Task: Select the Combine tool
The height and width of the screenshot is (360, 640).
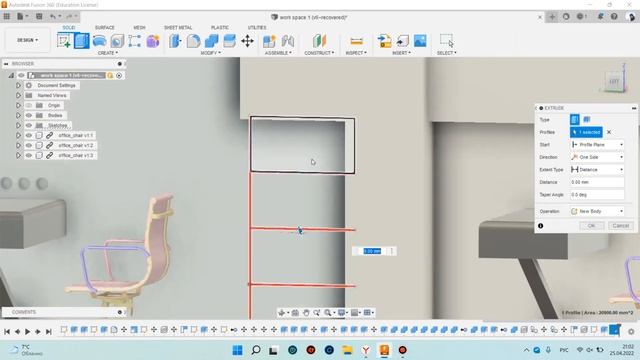Action: click(211, 41)
